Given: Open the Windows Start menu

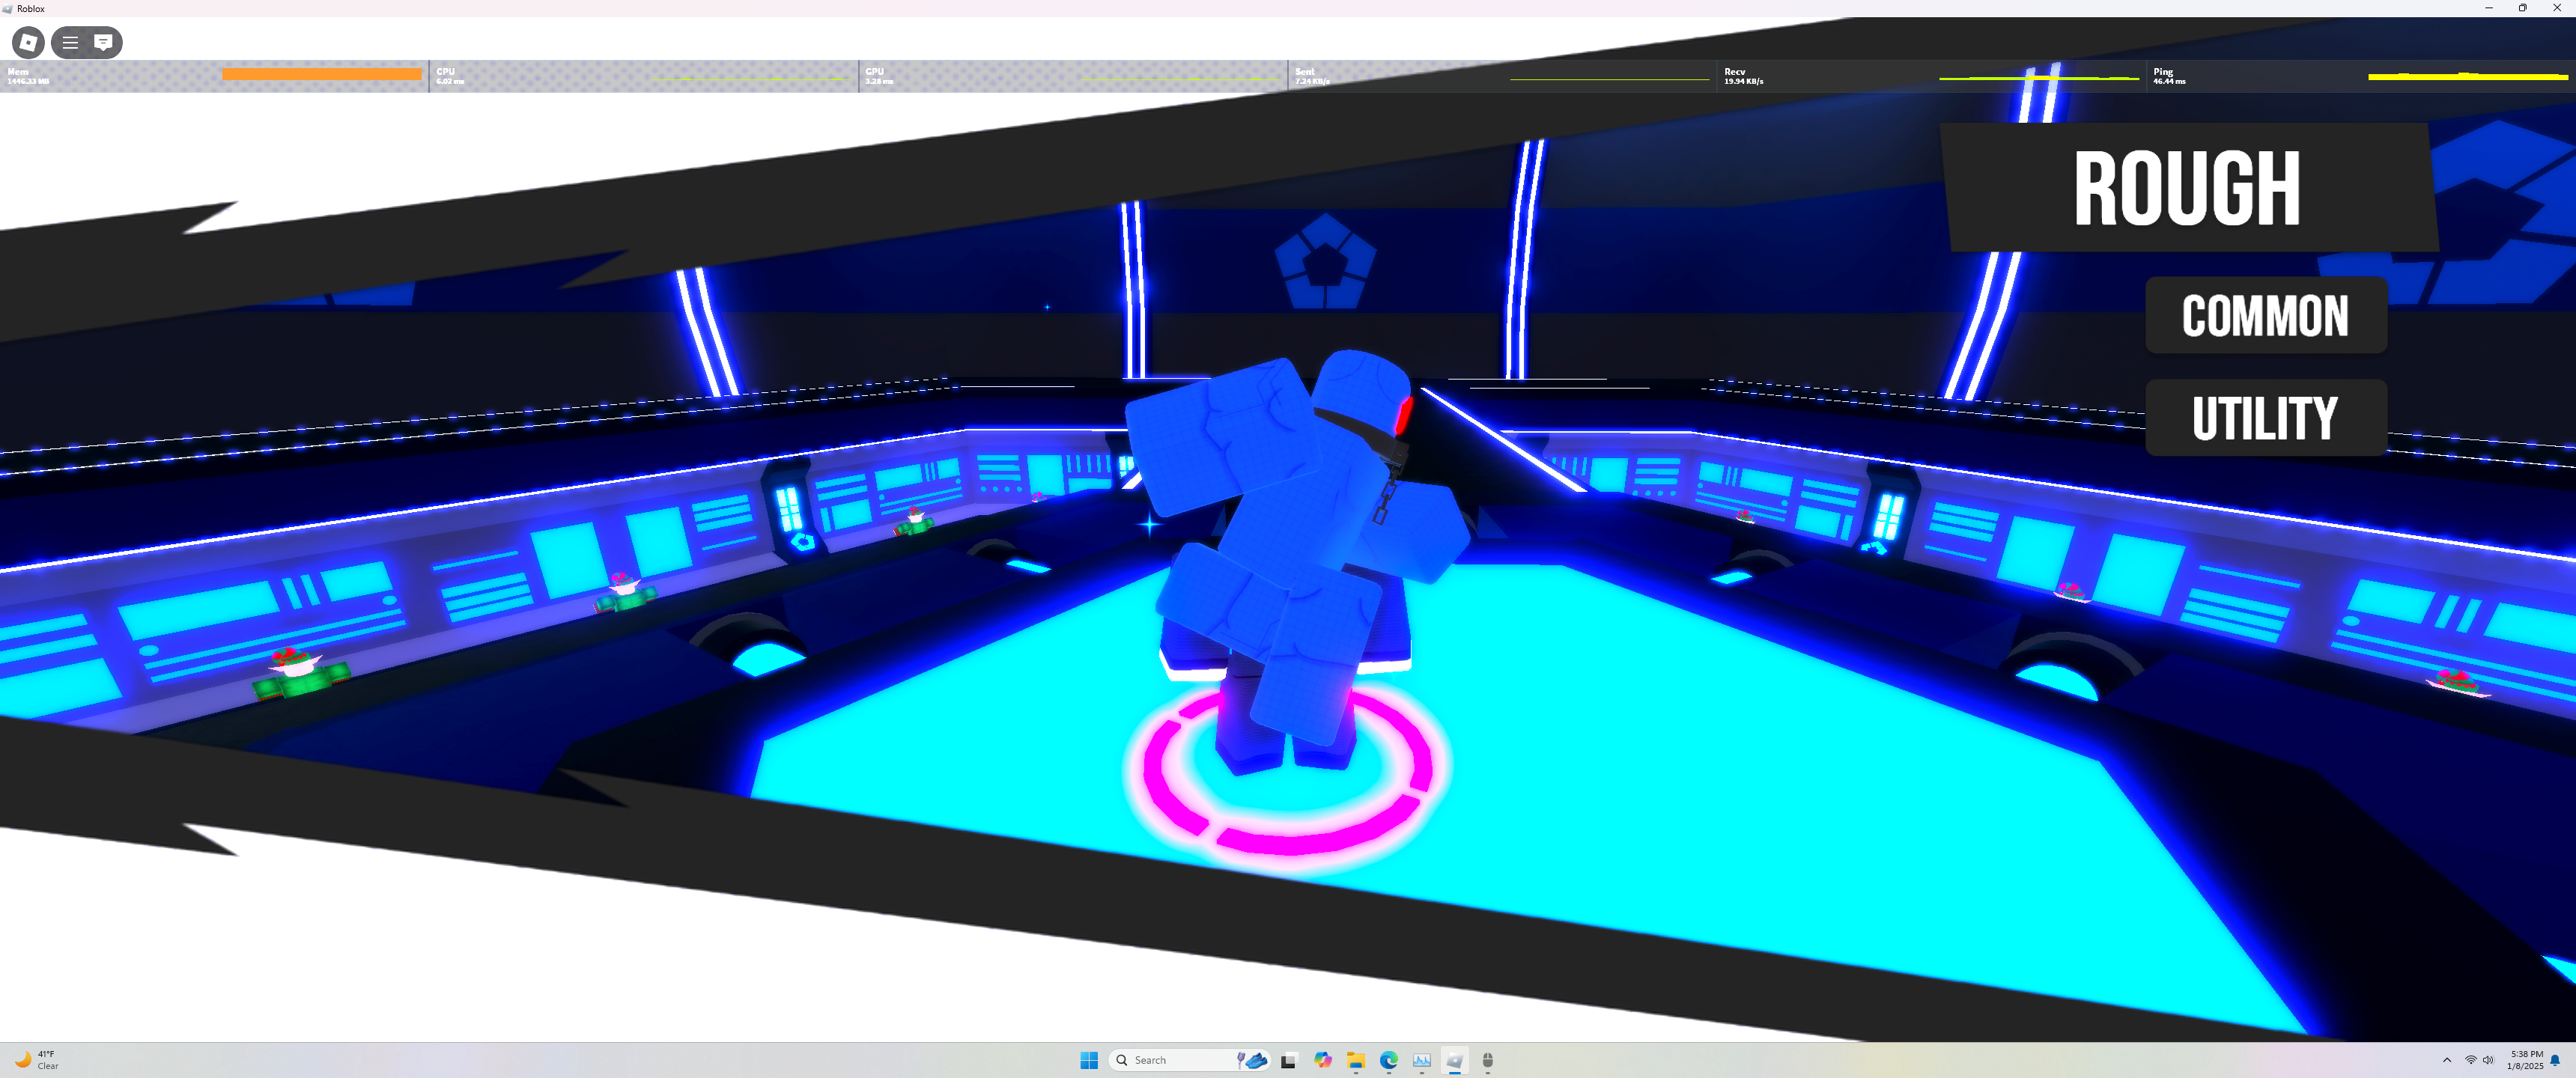Looking at the screenshot, I should (x=1089, y=1060).
